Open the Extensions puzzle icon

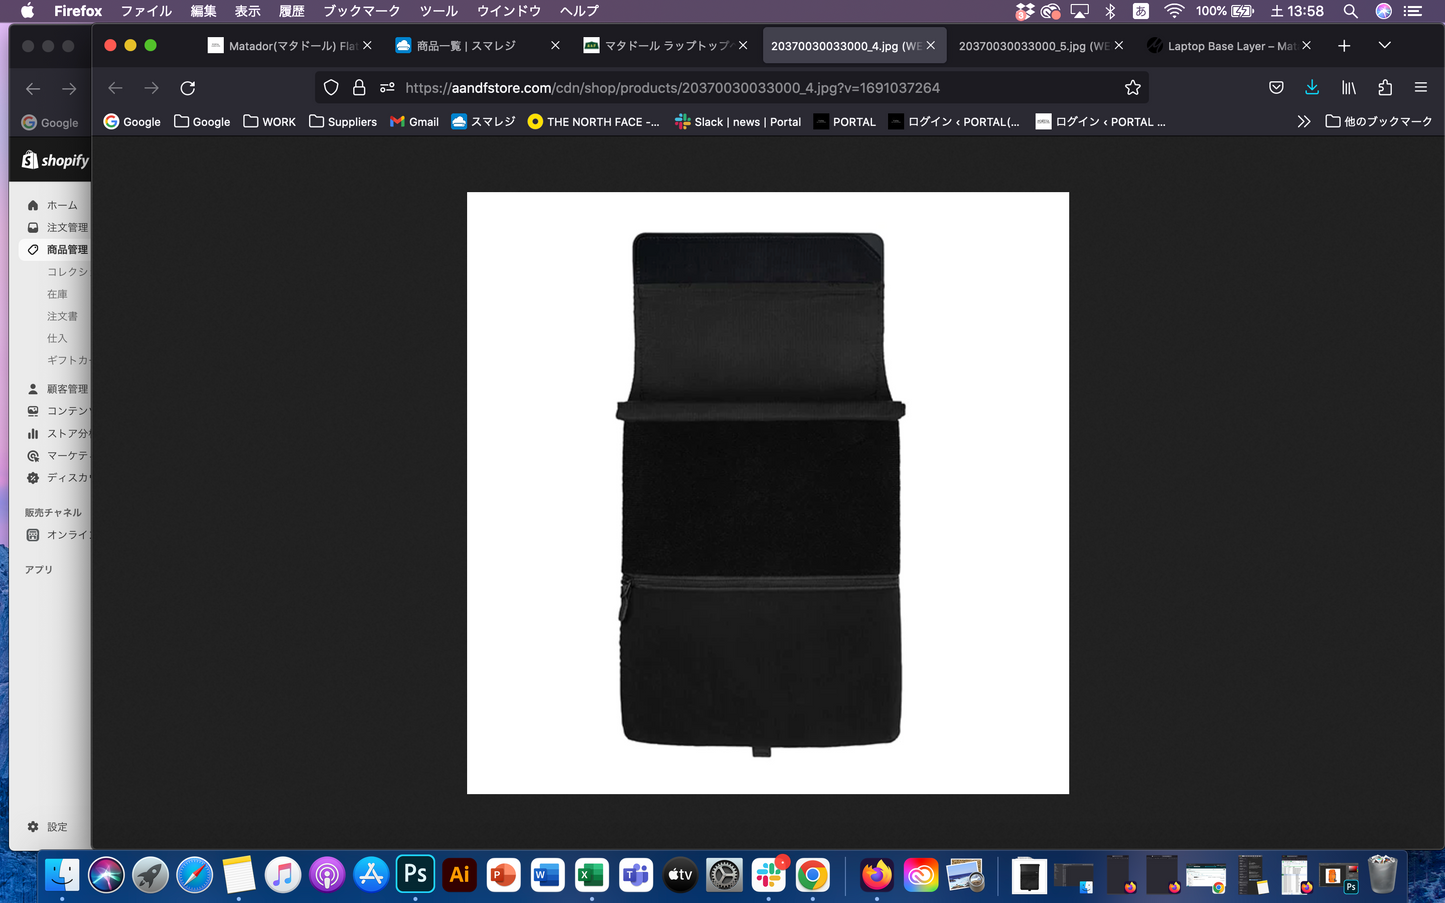coord(1385,88)
